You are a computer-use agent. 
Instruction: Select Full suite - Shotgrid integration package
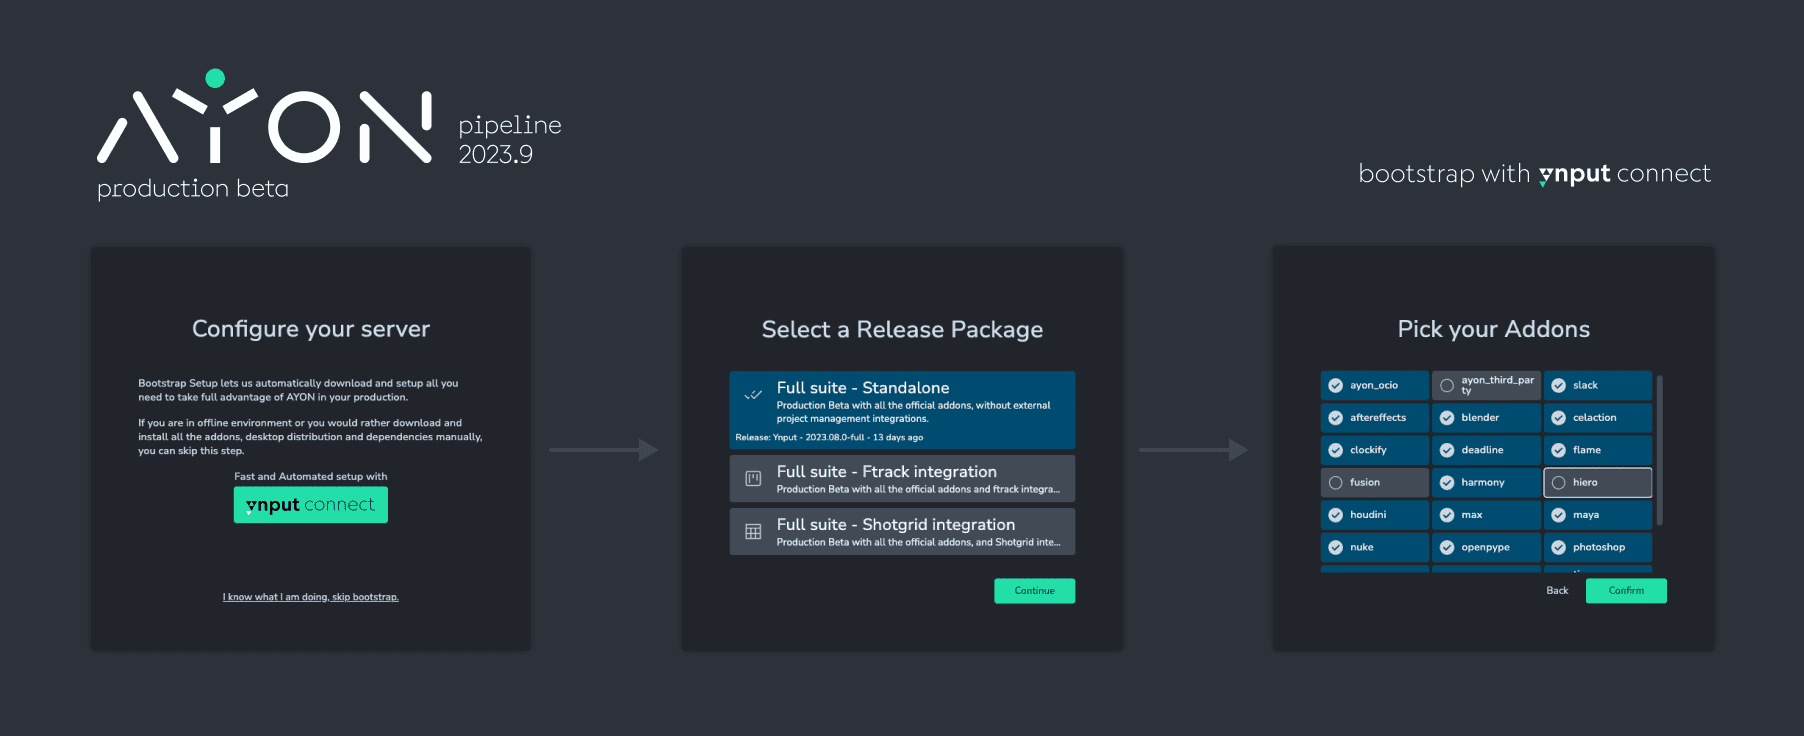(x=902, y=531)
